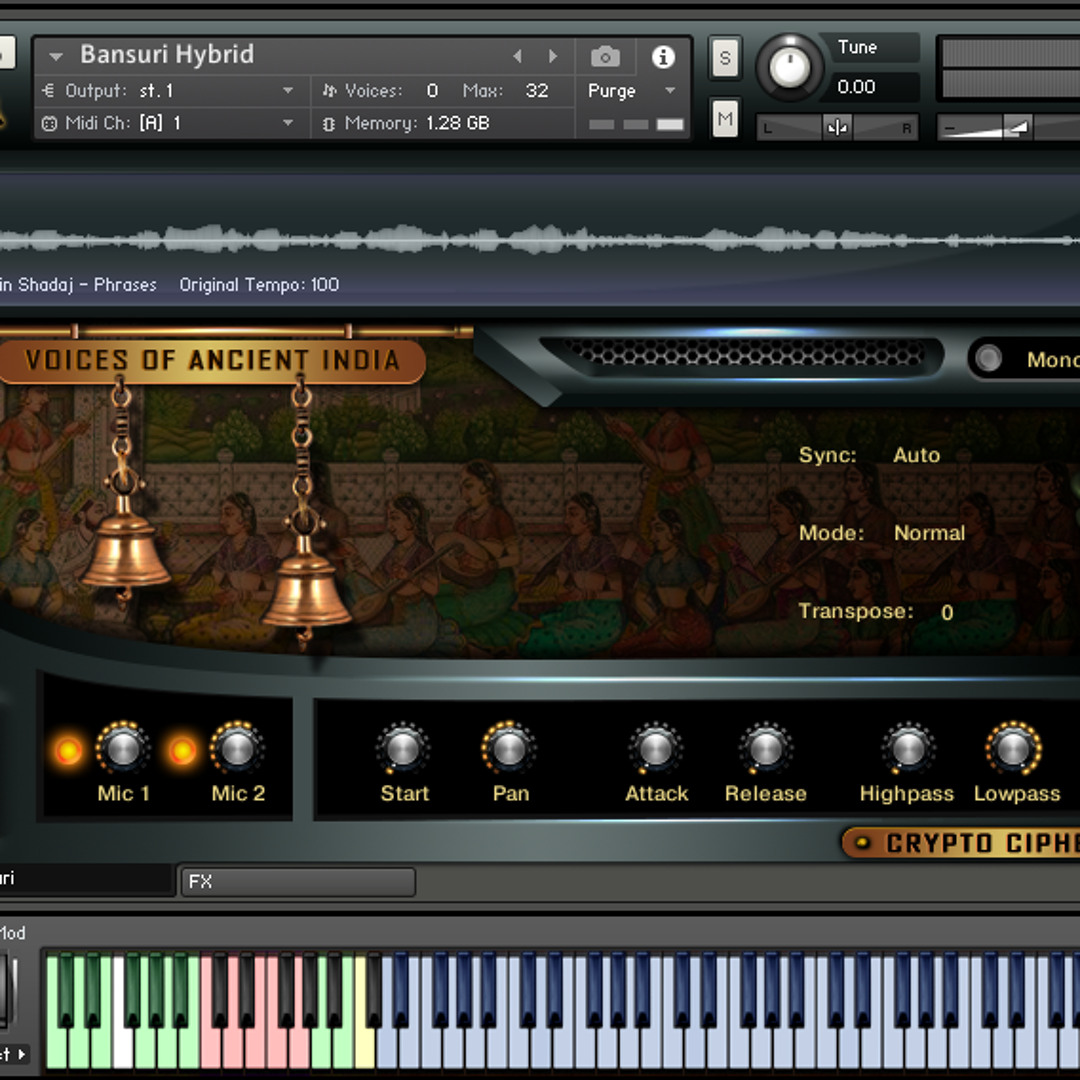Click the Tune knob
The height and width of the screenshot is (1080, 1080).
[789, 67]
